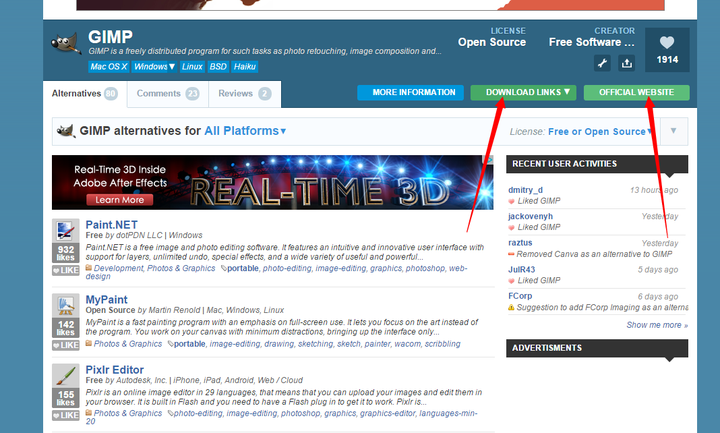The image size is (720, 433).
Task: Open MyPaint app icon
Action: click(x=65, y=305)
